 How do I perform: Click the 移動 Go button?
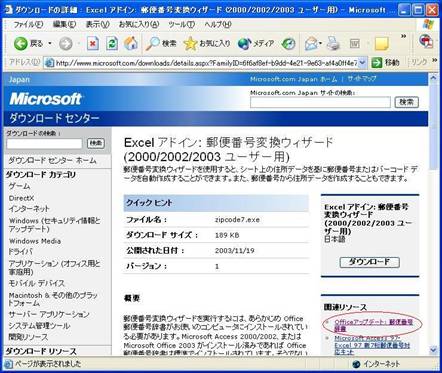(x=386, y=63)
